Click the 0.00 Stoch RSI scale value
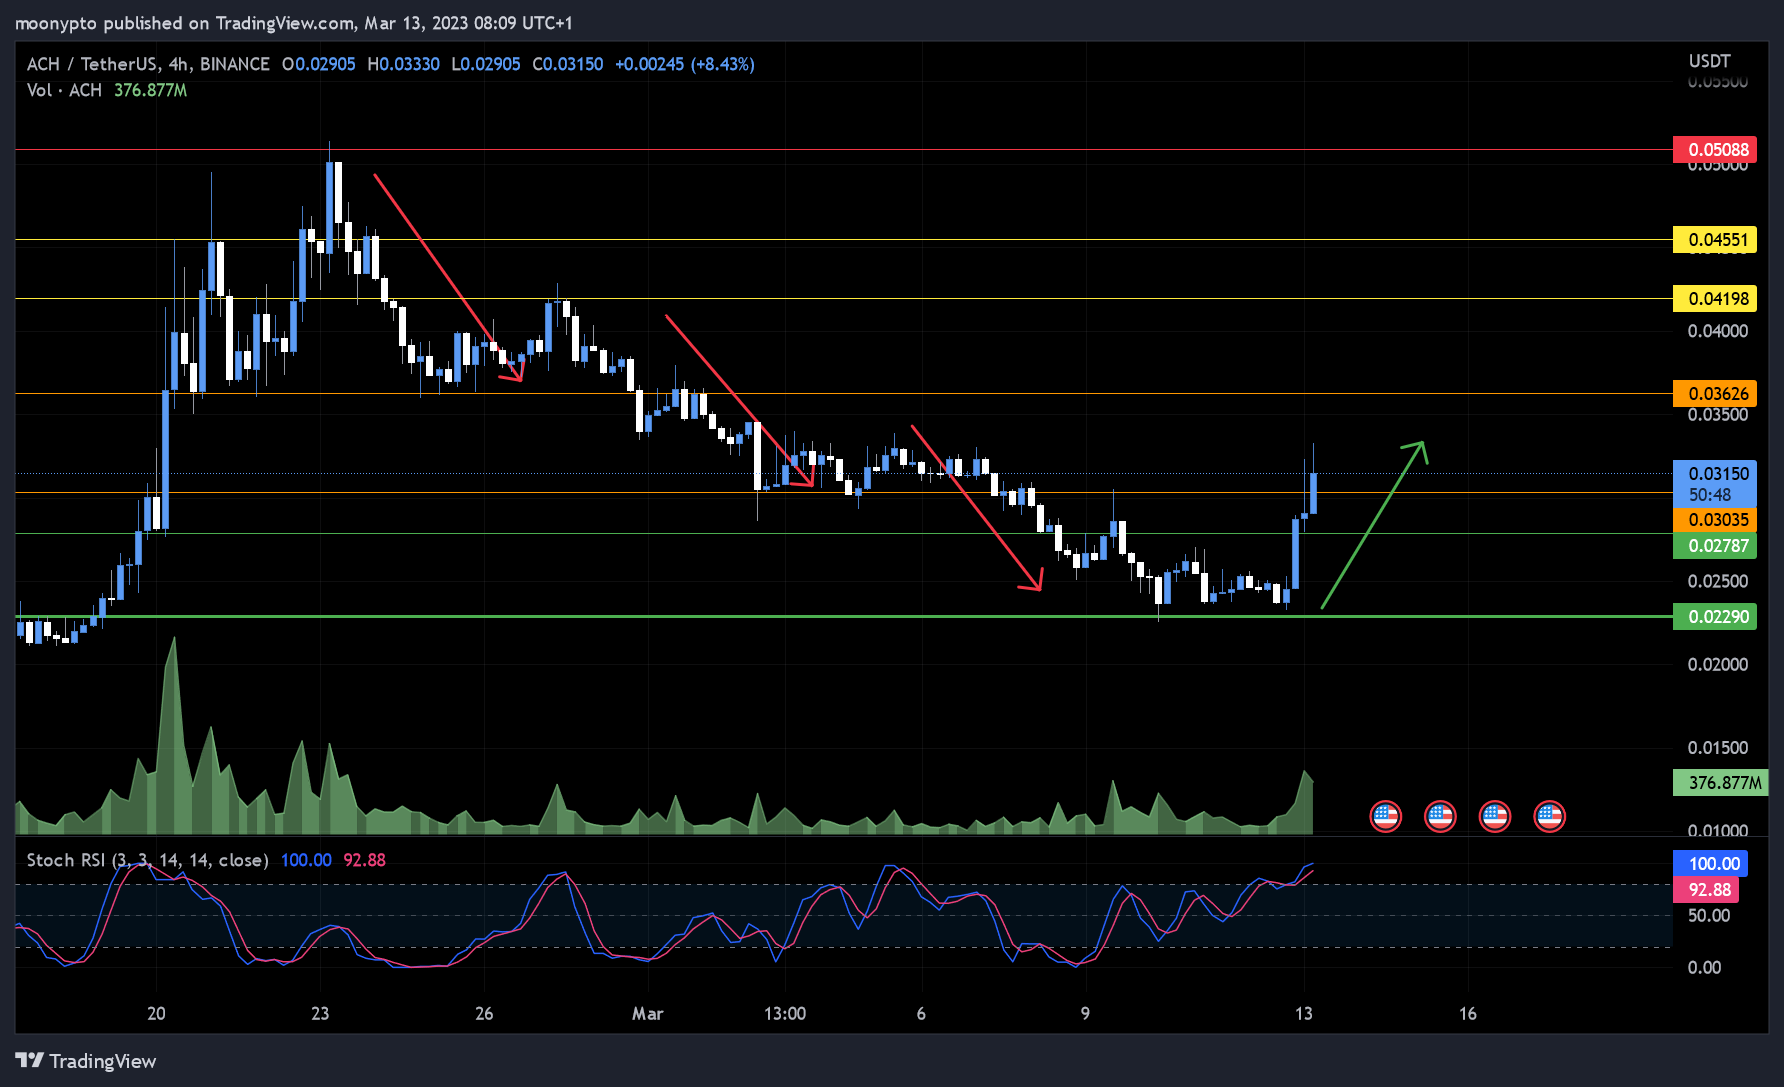Screen dimensions: 1784x1087 (1704, 968)
